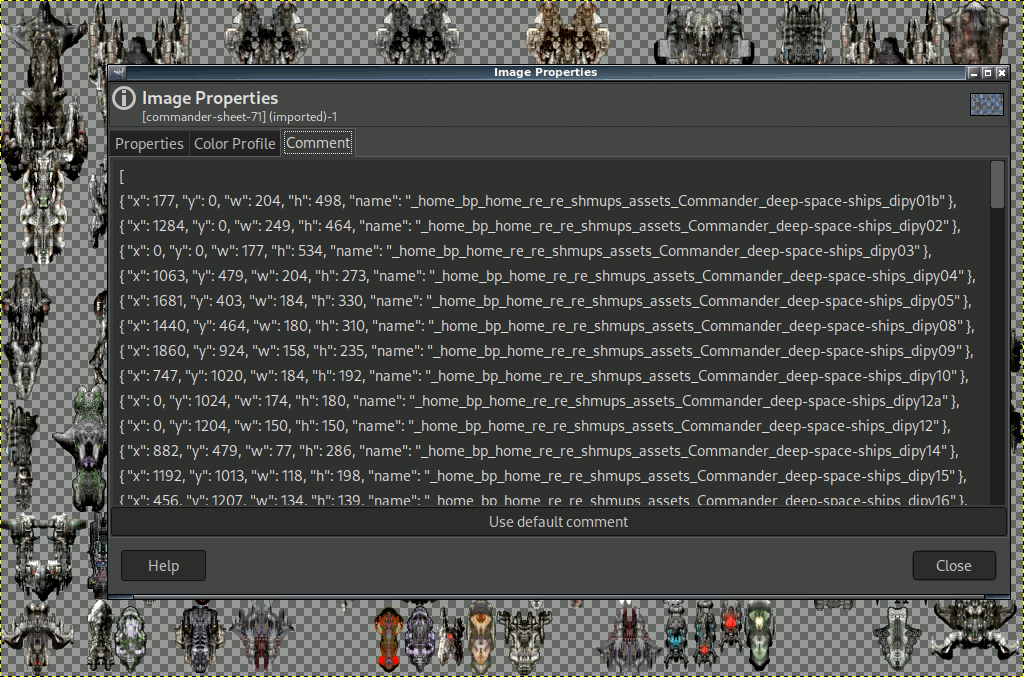
Task: Close dialog using title bar X icon
Action: pyautogui.click(x=1001, y=73)
